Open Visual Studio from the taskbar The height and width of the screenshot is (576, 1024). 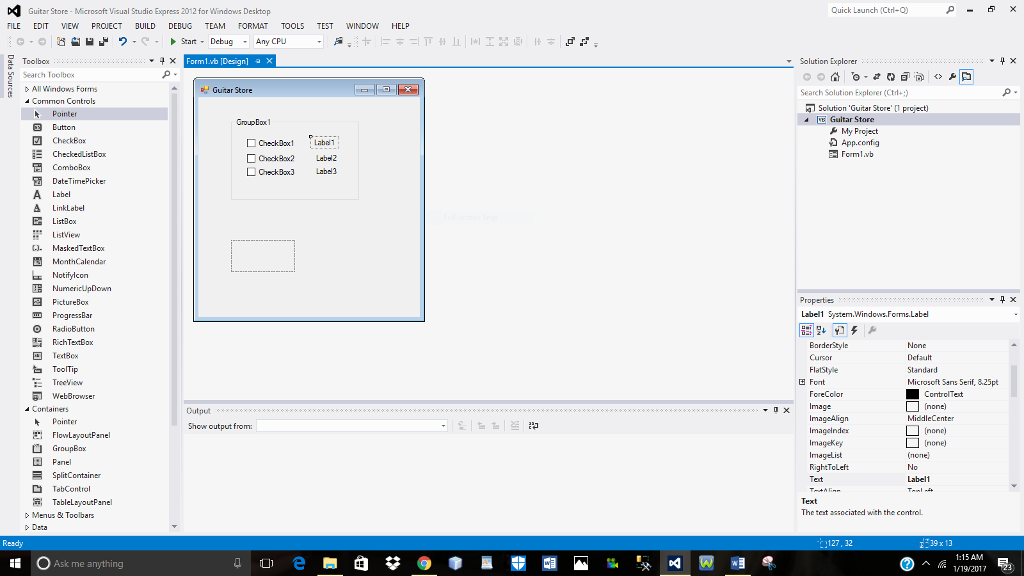[x=675, y=563]
